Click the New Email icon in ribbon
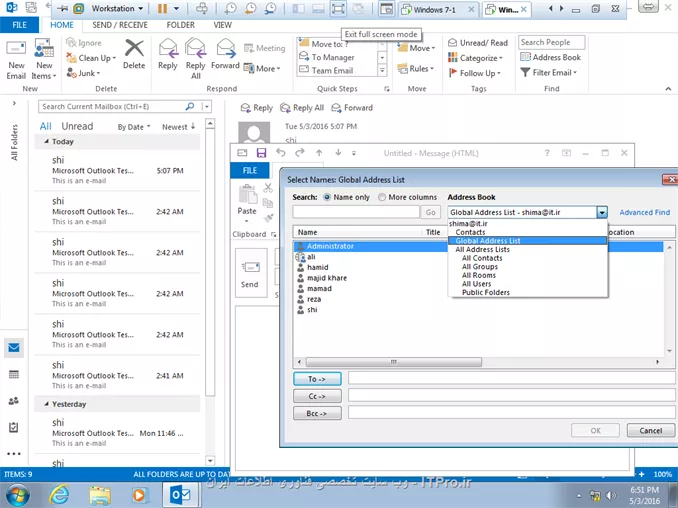 coord(16,49)
